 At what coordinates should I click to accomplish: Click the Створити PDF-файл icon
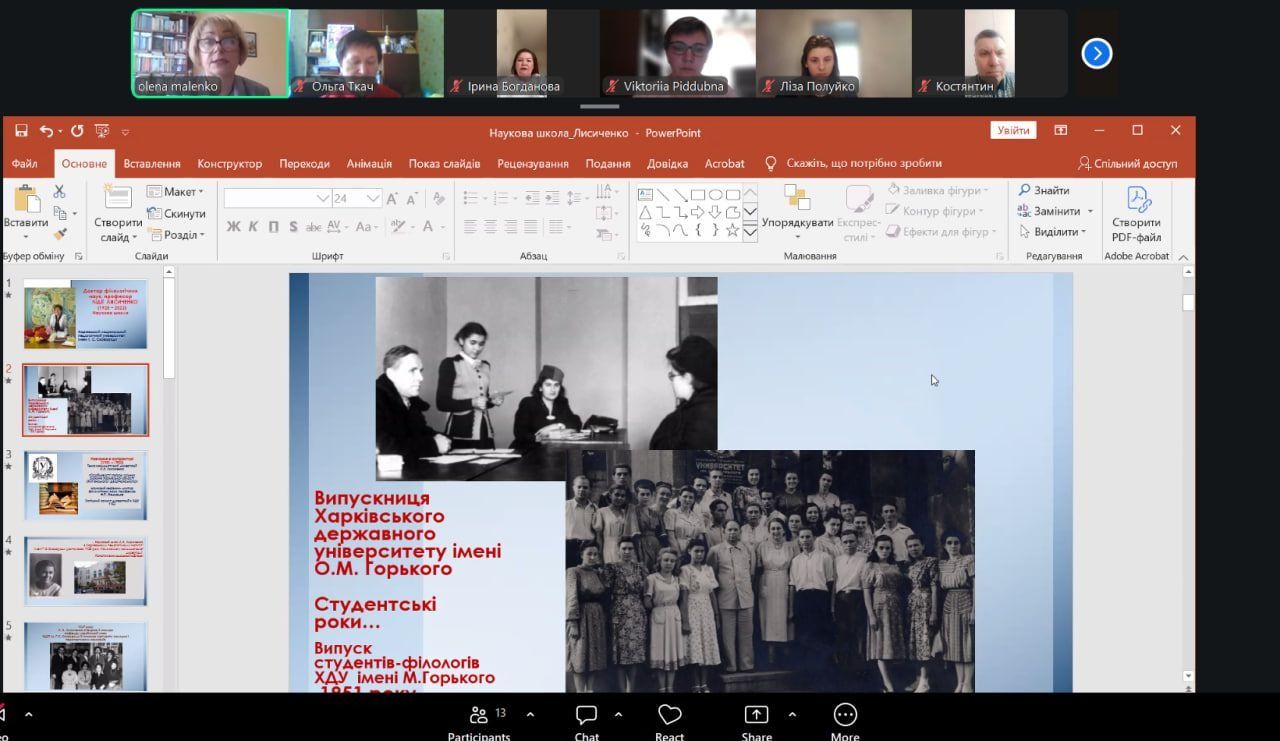1138,200
